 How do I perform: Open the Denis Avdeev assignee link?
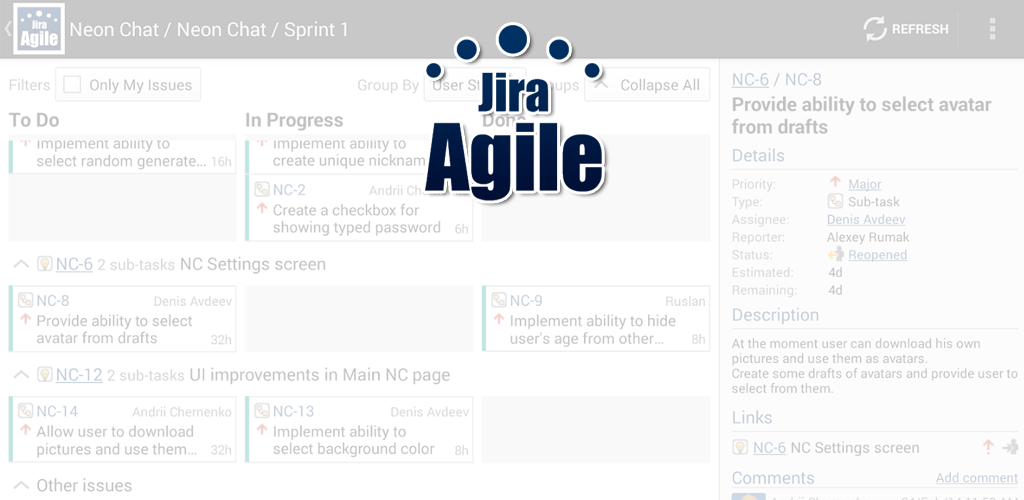(x=866, y=219)
